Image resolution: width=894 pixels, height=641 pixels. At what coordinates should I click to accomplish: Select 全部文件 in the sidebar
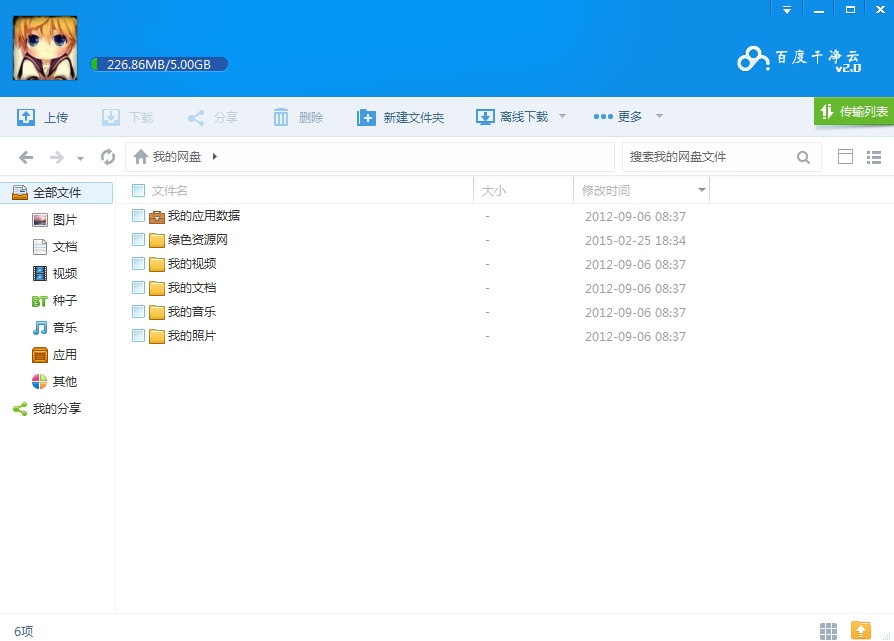coord(56,193)
